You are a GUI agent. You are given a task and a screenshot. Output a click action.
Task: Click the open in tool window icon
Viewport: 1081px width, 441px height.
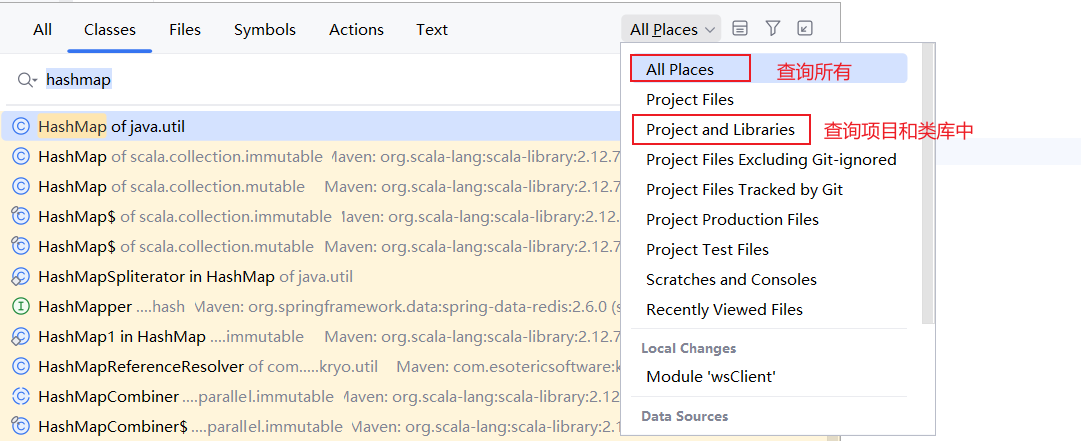point(805,29)
